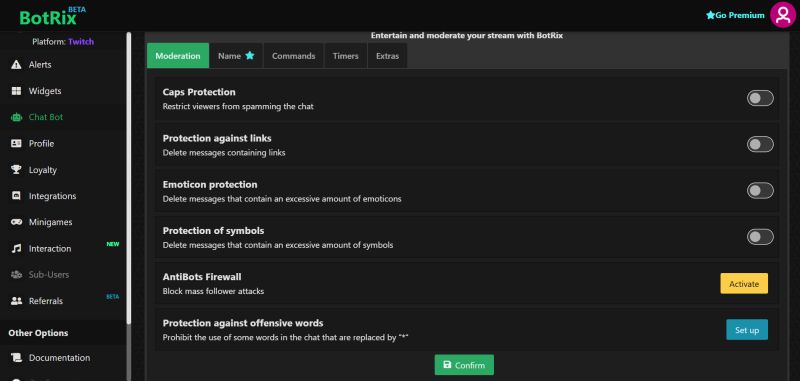This screenshot has width=800, height=381.
Task: Select the Extras tab
Action: [x=387, y=56]
